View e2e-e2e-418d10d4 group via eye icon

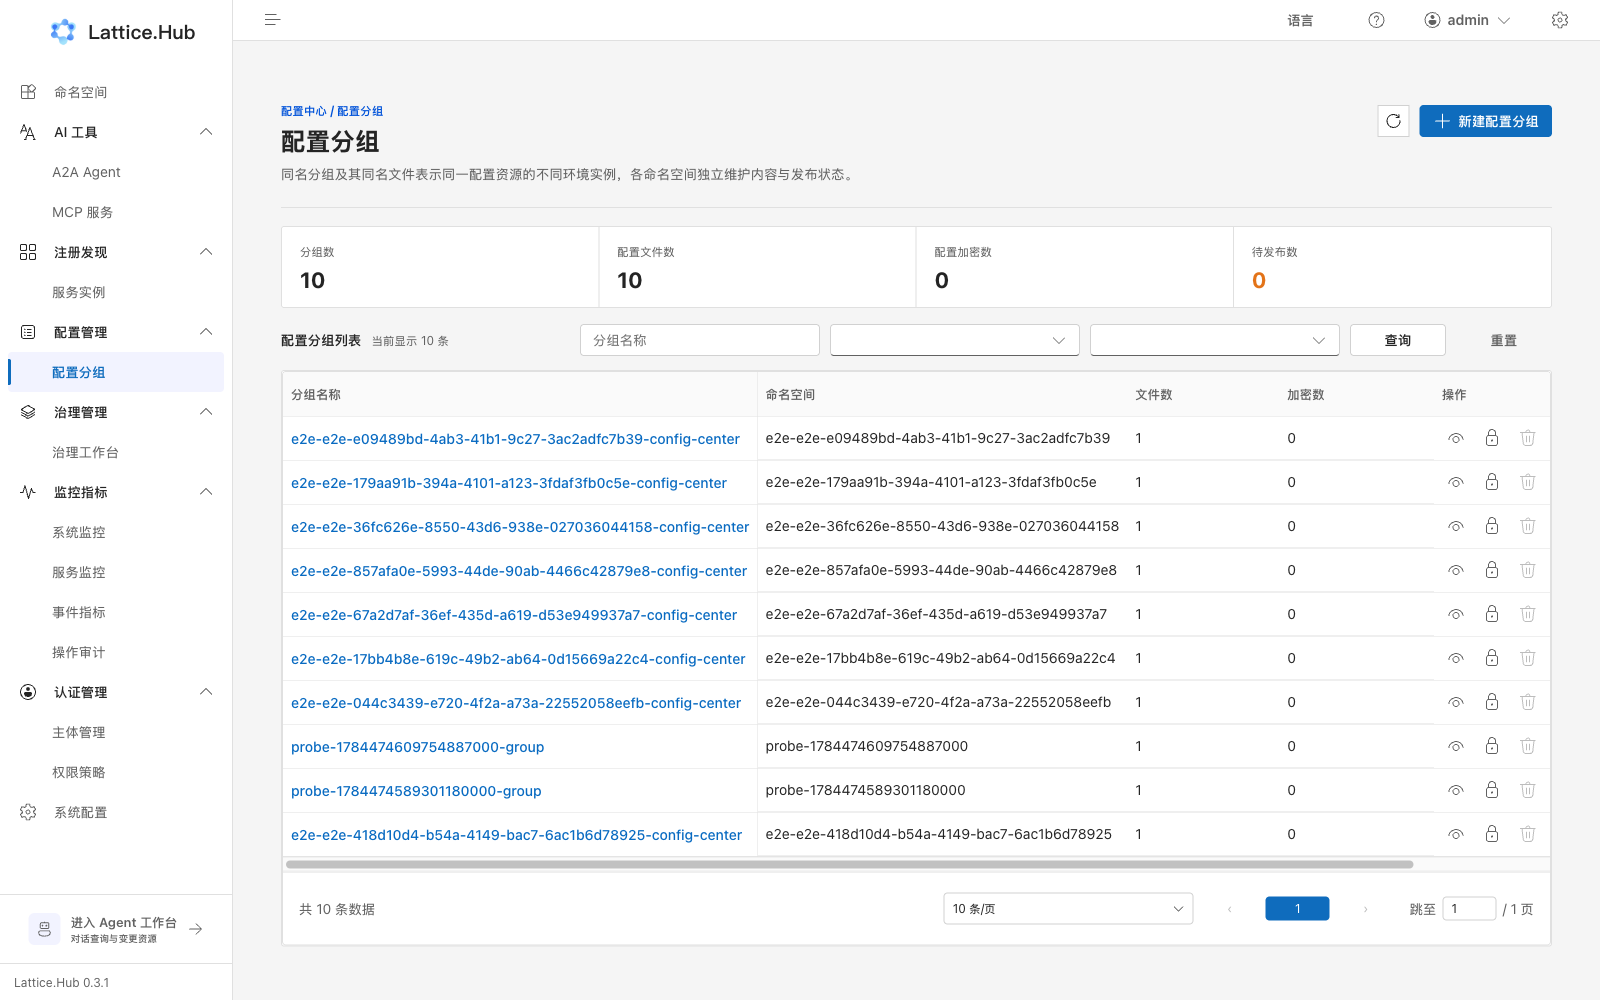coord(1456,834)
